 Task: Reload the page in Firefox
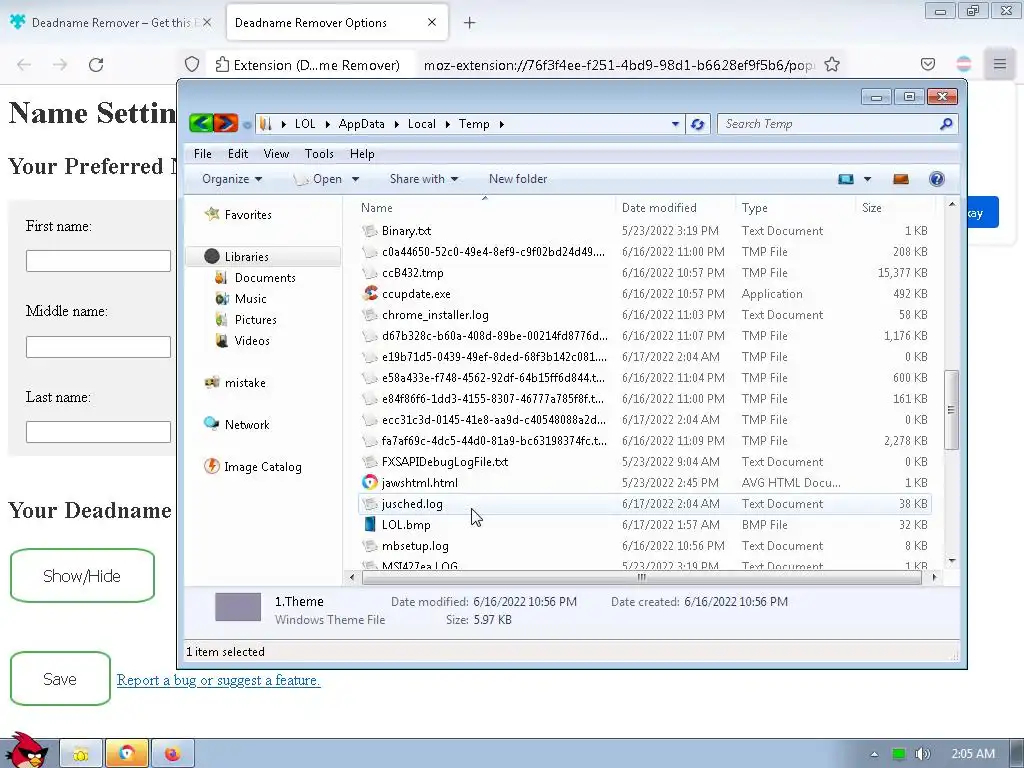click(x=96, y=65)
